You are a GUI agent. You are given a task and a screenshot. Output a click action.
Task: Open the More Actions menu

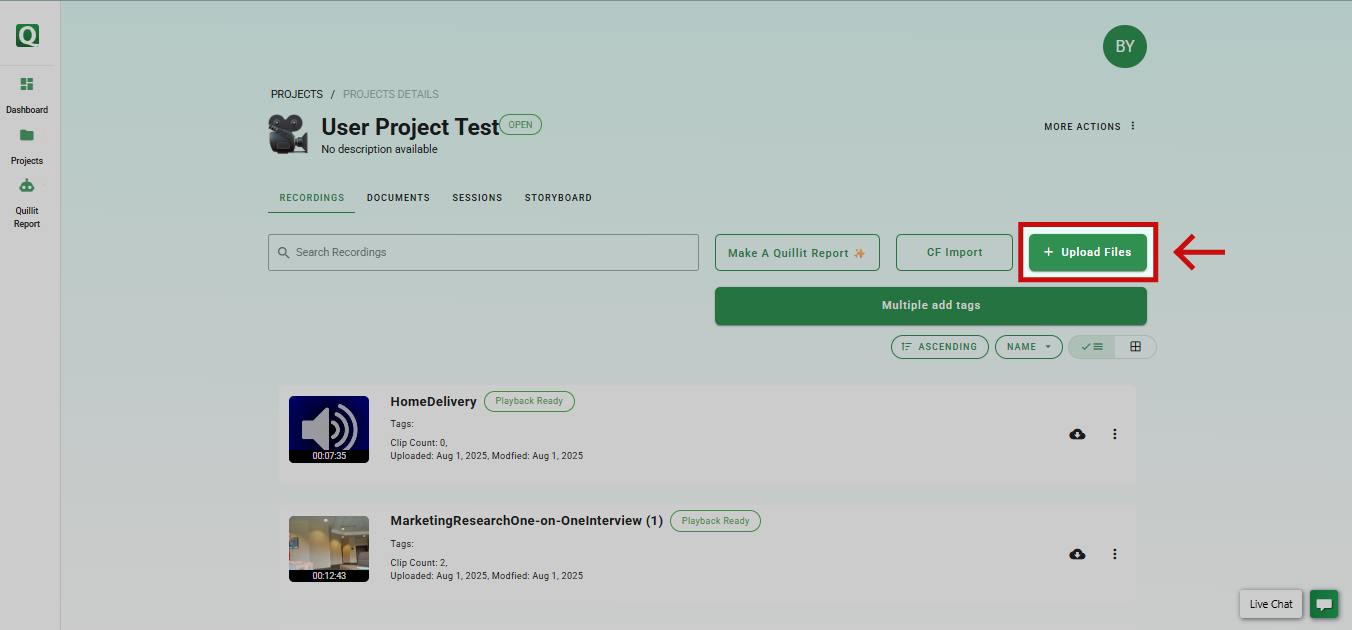[1090, 127]
